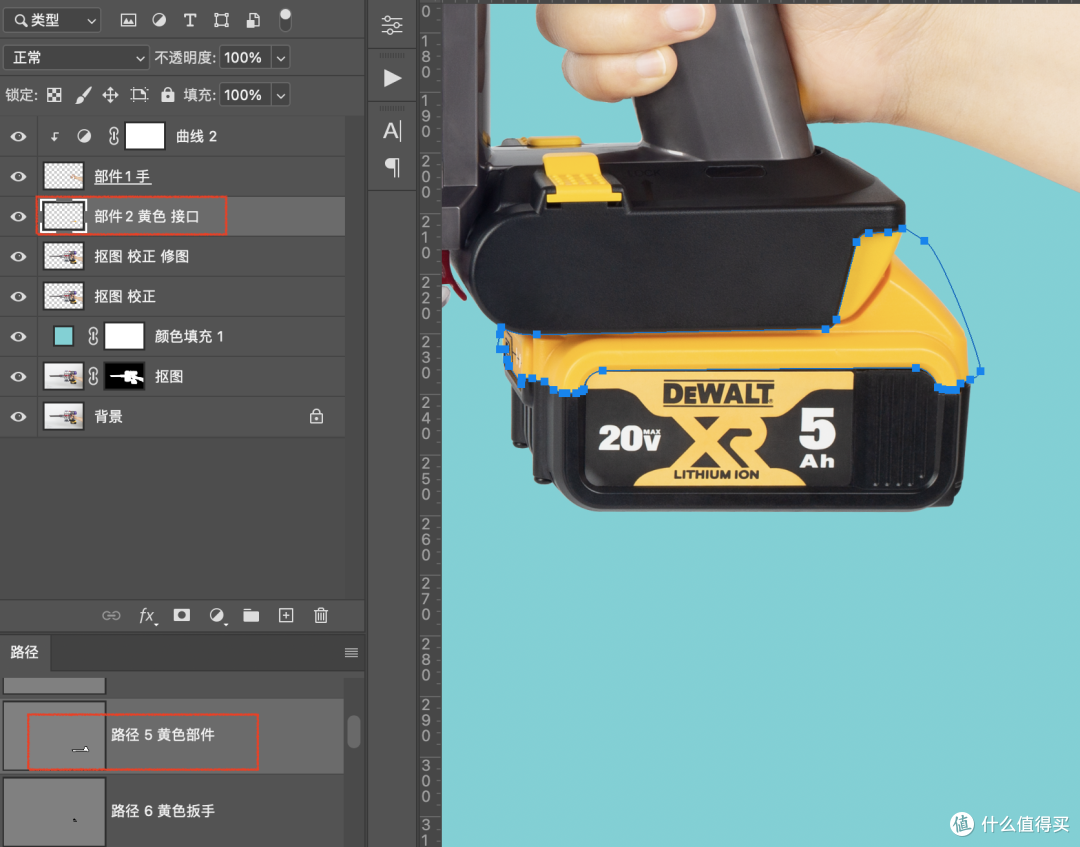The image size is (1080, 847).
Task: Lock all padlock icon in lock row
Action: pos(167,94)
